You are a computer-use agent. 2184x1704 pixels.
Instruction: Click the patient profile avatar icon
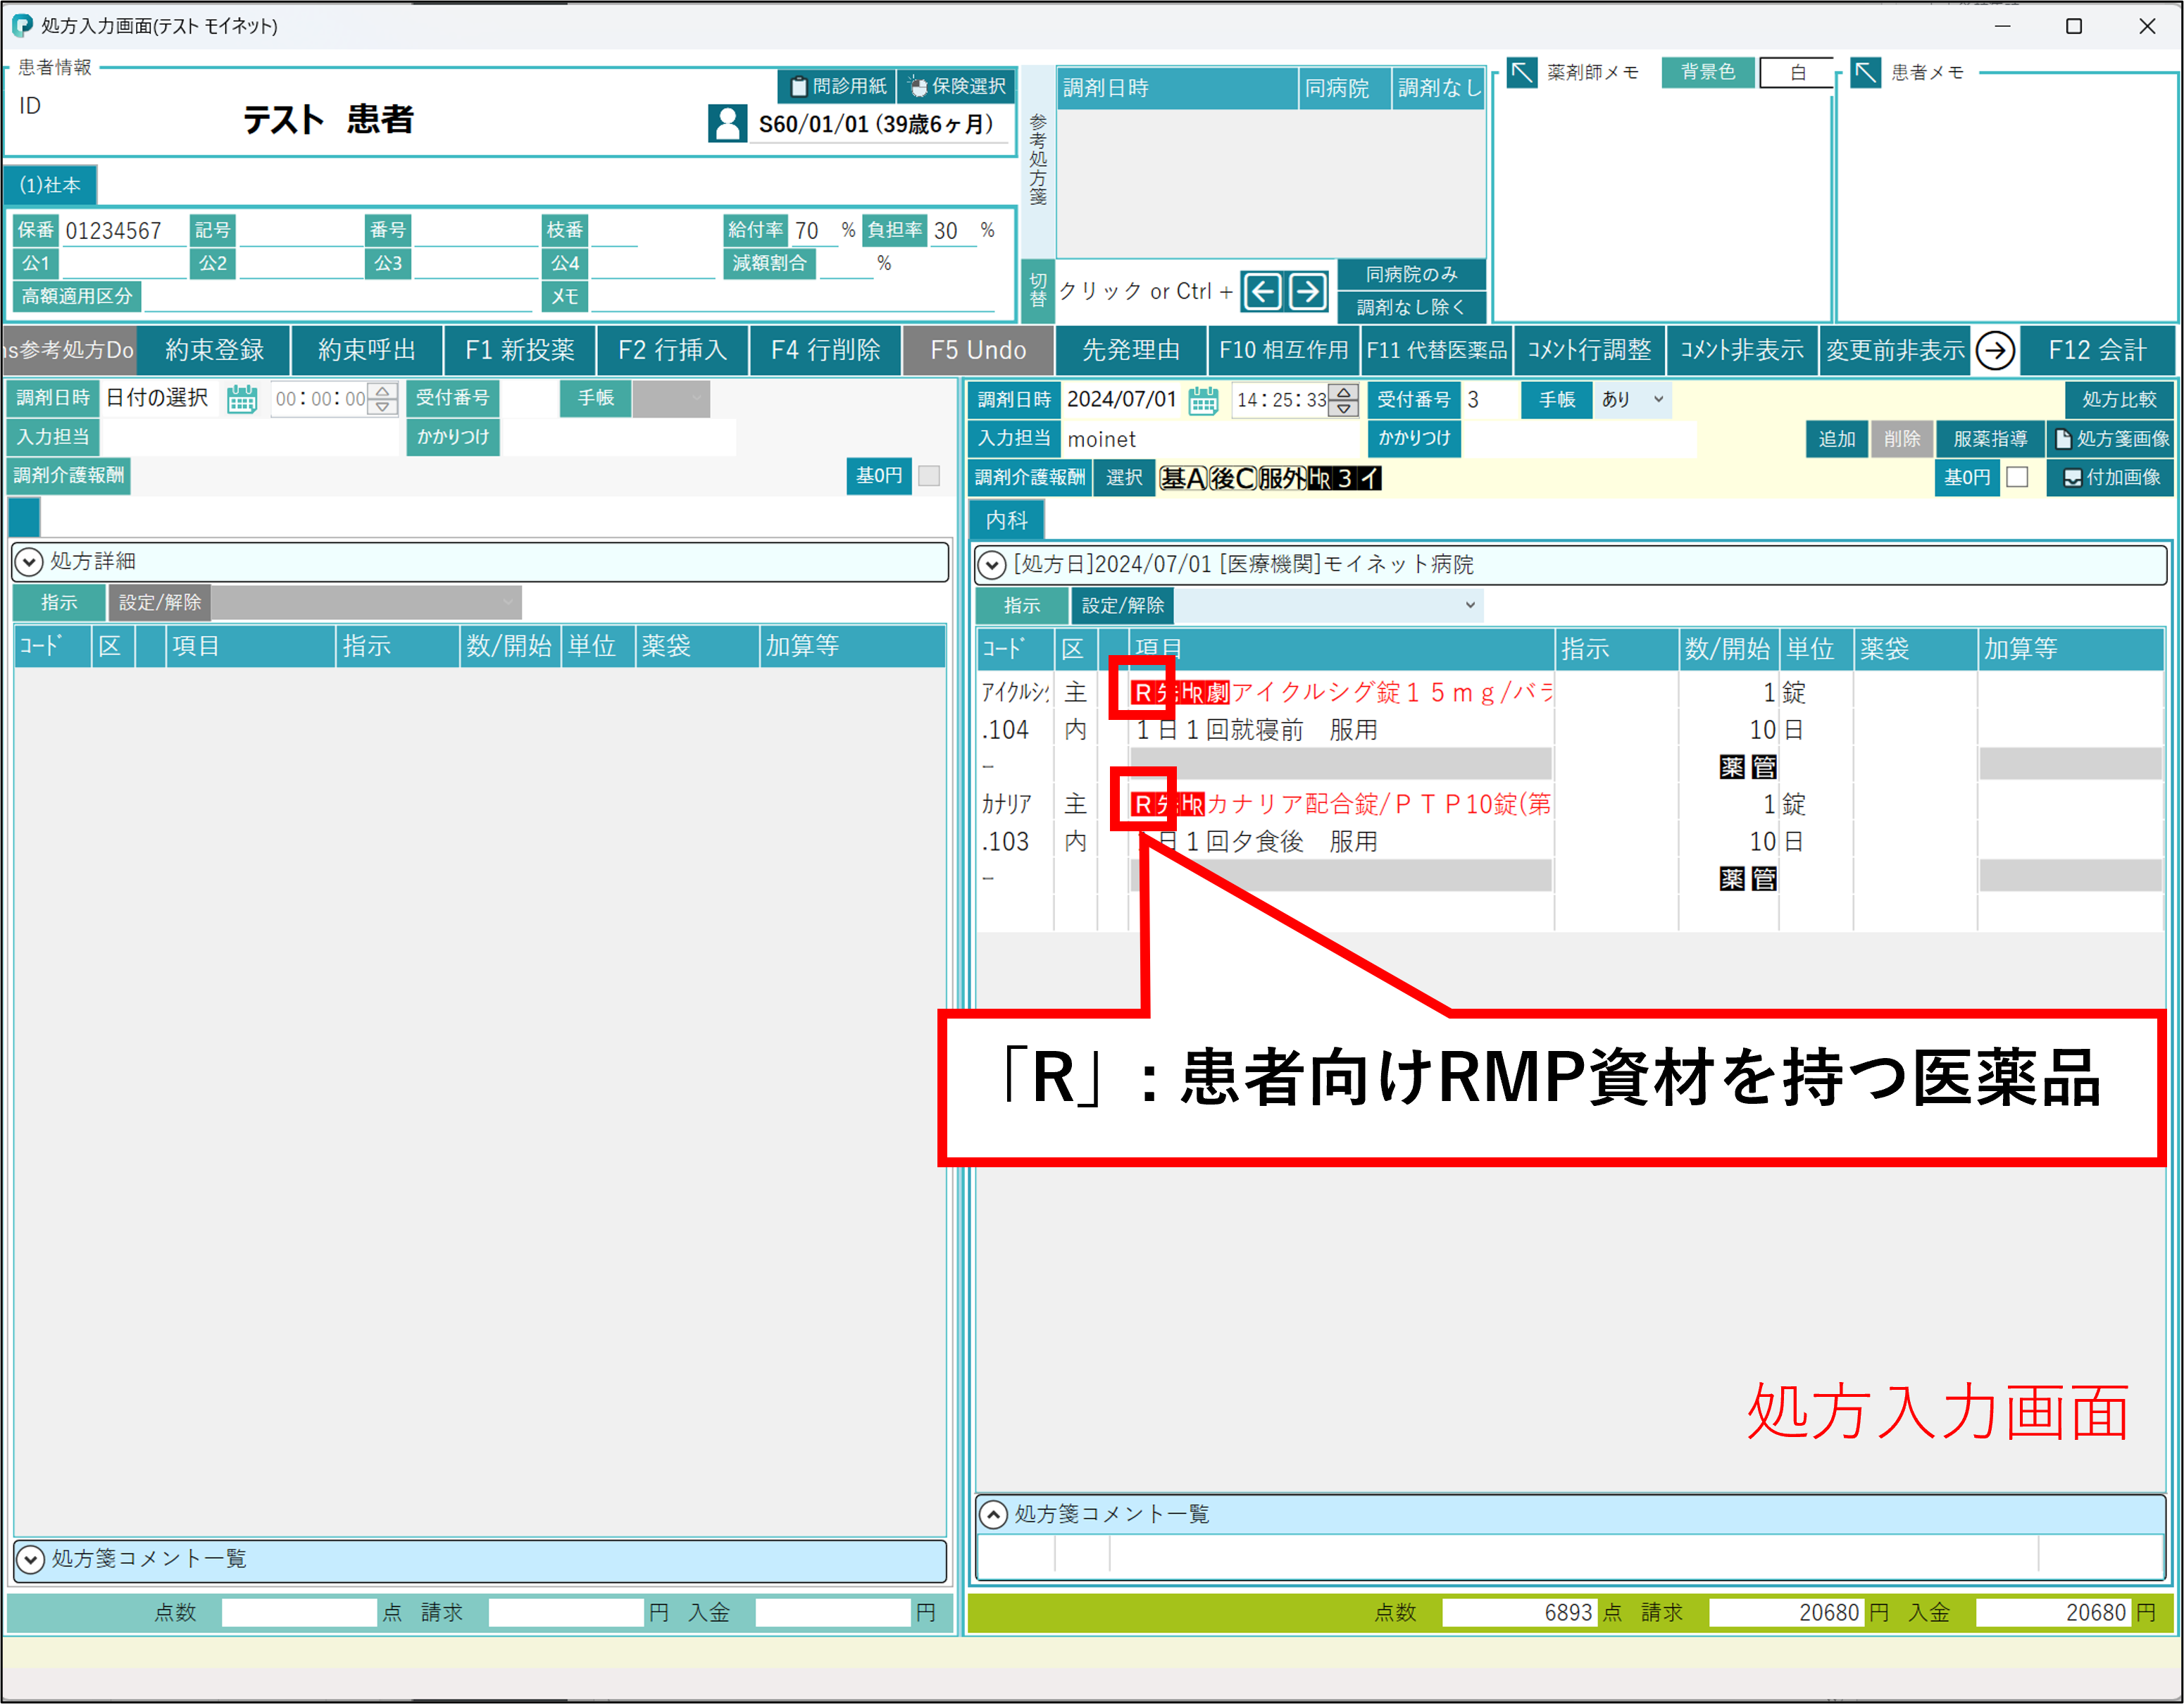[x=727, y=124]
